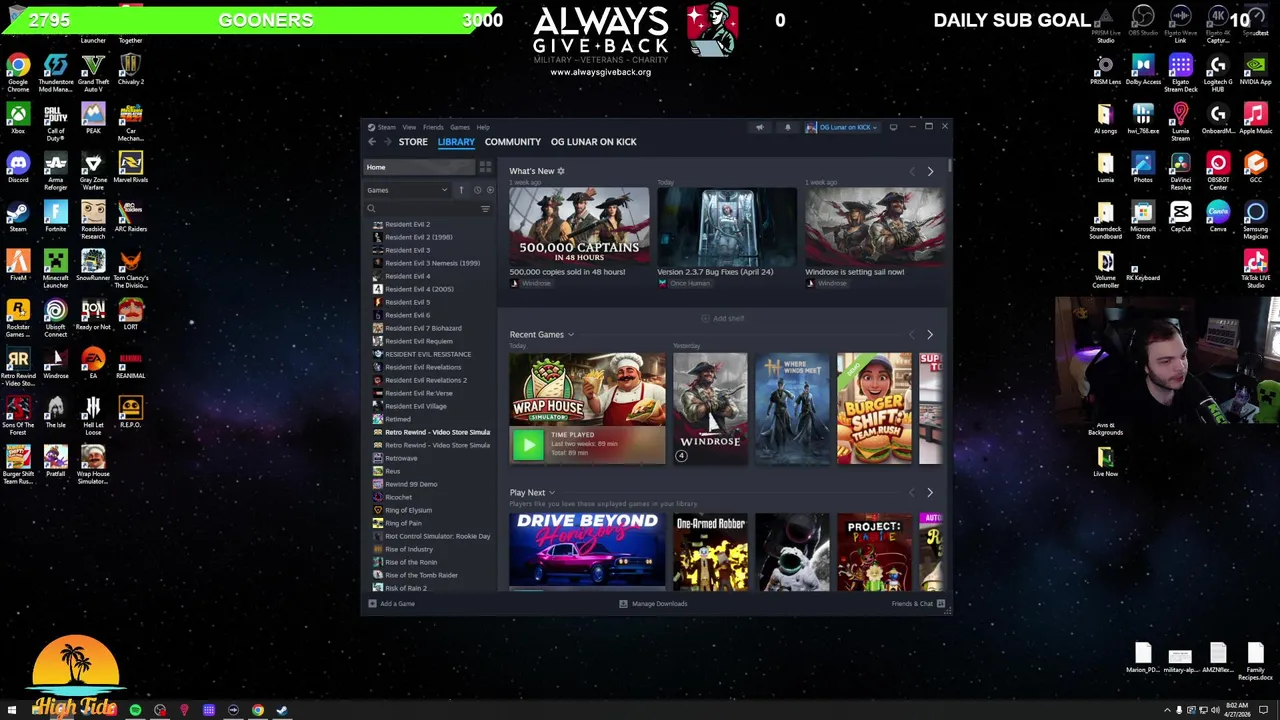Screen dimensions: 1280x720
Task: Select Resident Evil 4 (2005) in game list
Action: [x=419, y=289]
